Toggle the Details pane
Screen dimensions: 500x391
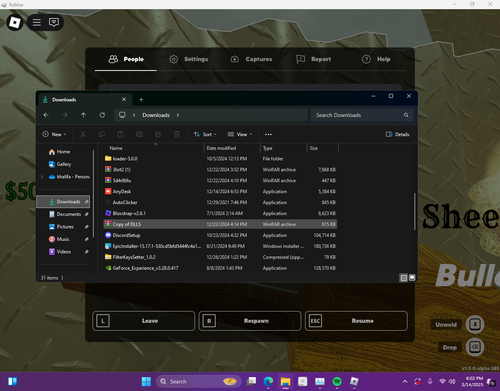[397, 134]
